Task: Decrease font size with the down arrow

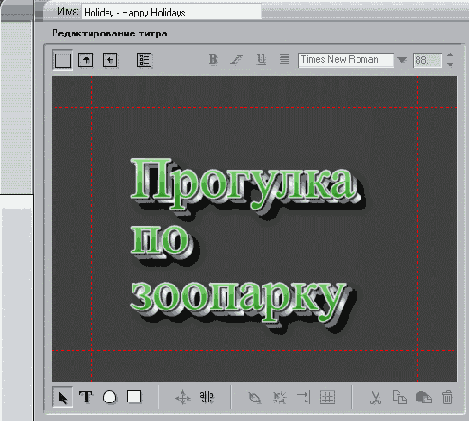Action: 450,65
